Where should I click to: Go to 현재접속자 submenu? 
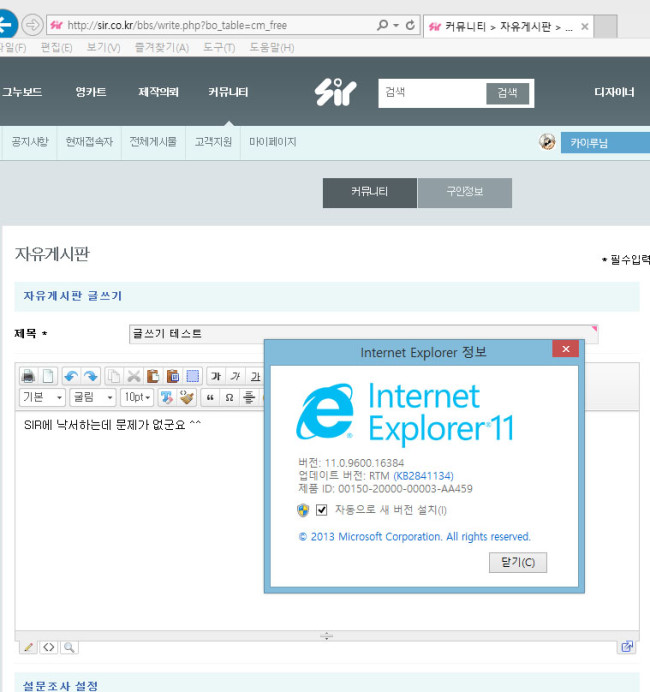pyautogui.click(x=89, y=142)
